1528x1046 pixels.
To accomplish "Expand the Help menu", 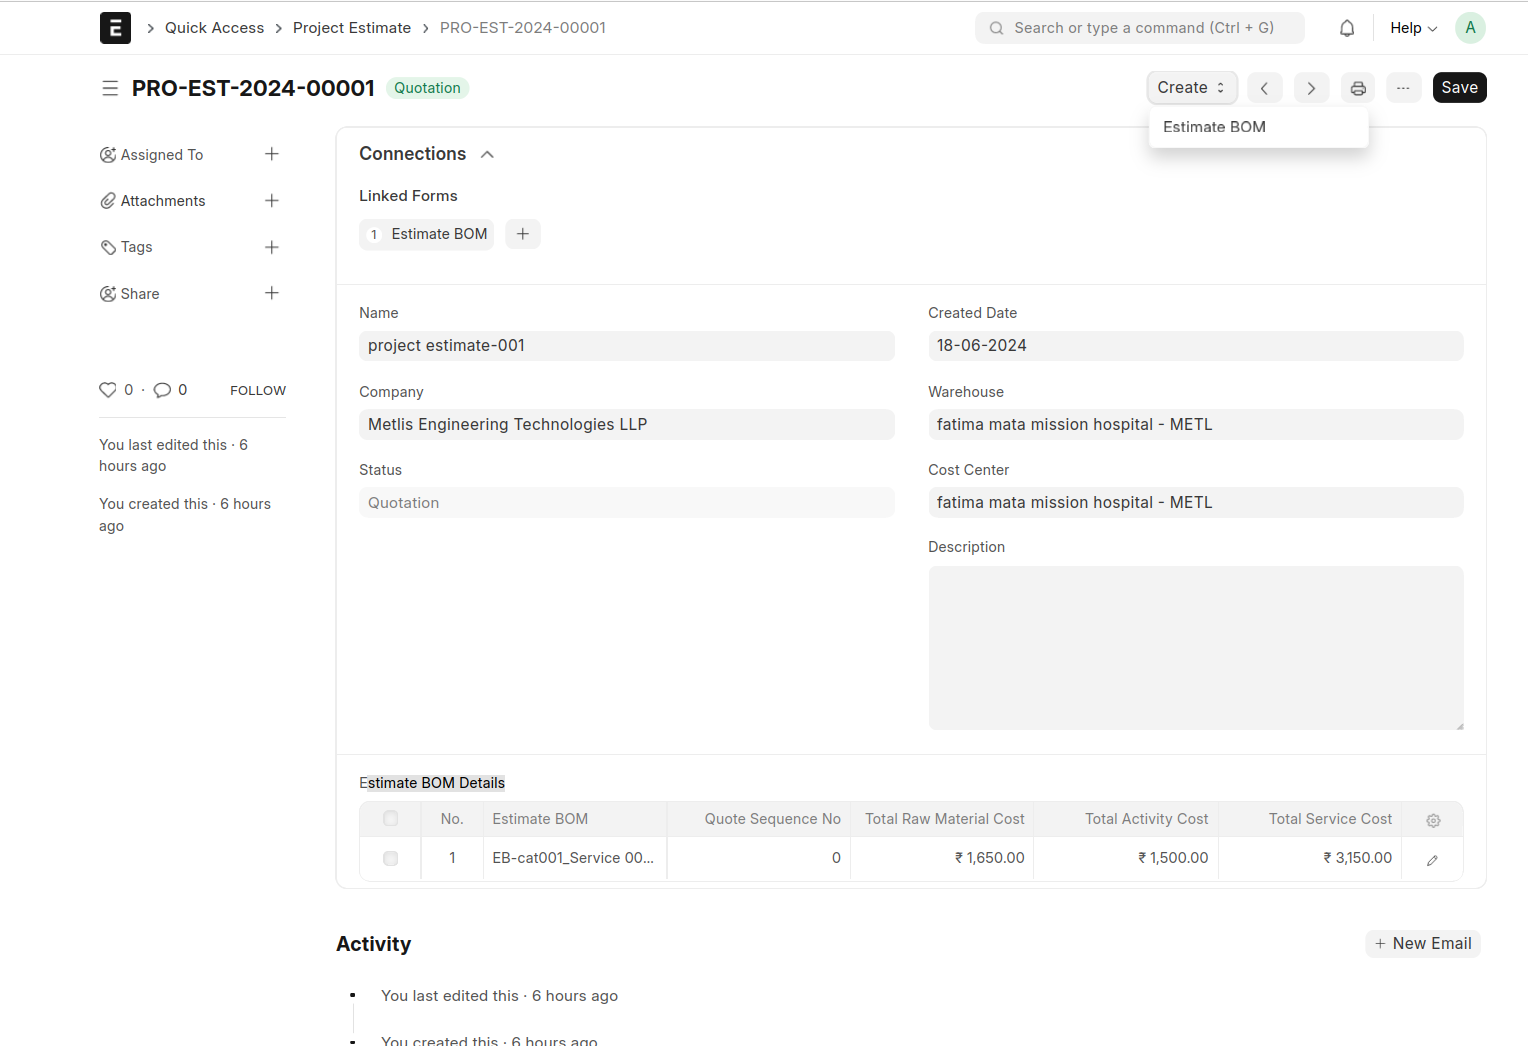I will [1413, 28].
